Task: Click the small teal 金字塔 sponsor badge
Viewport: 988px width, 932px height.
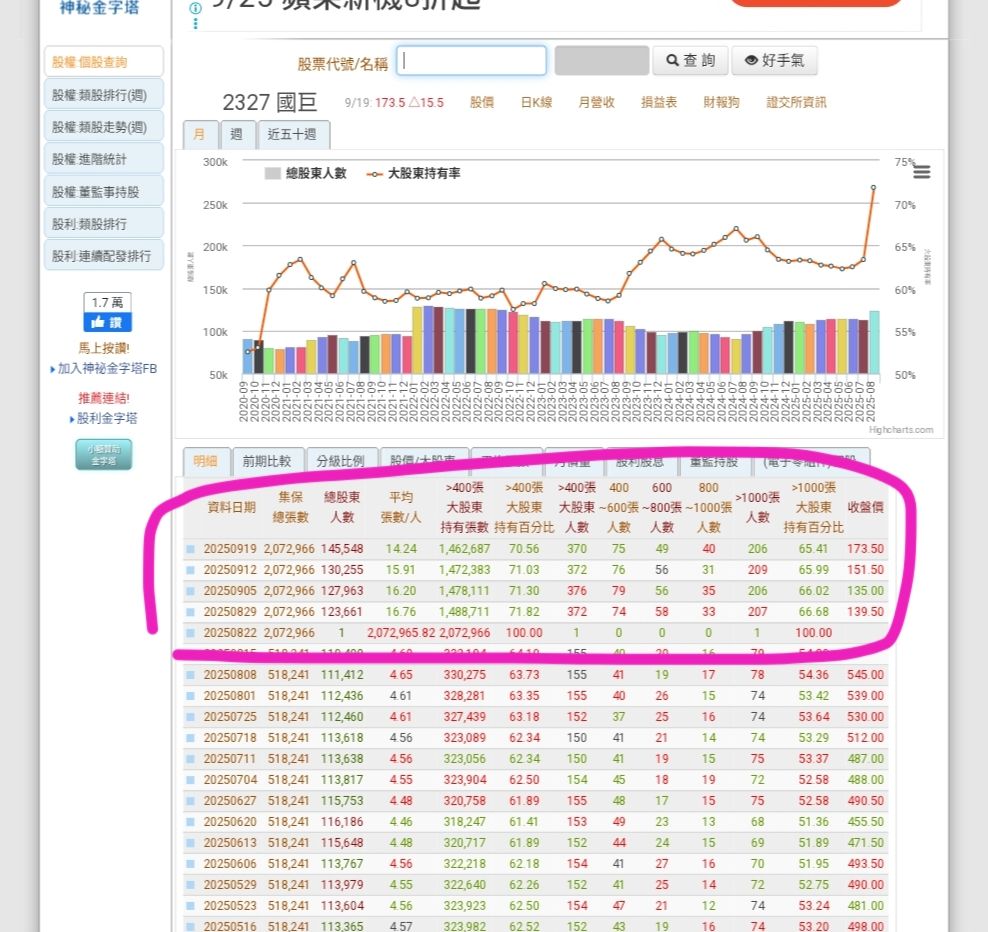Action: (x=104, y=454)
